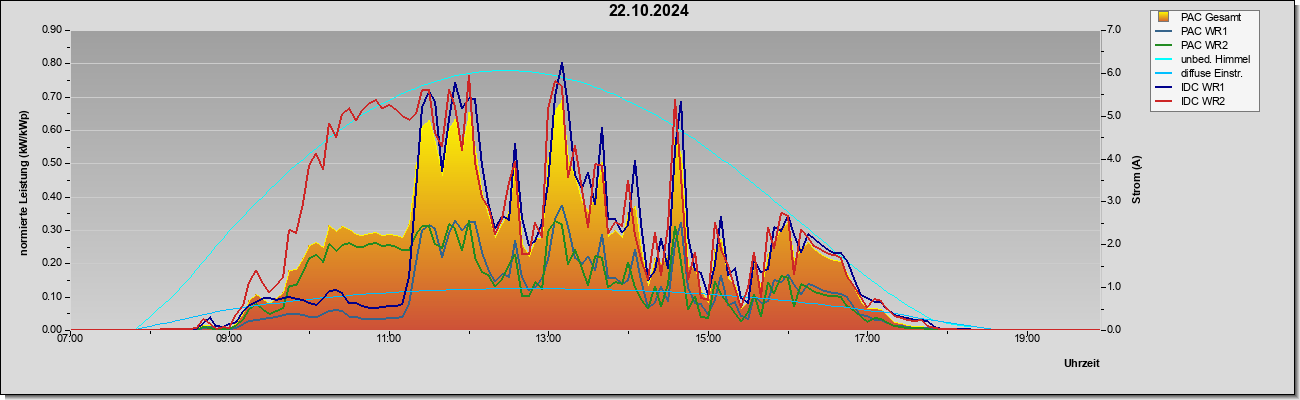
Task: Click the orange PAC Gesamt legend swatch
Action: 1164,17
